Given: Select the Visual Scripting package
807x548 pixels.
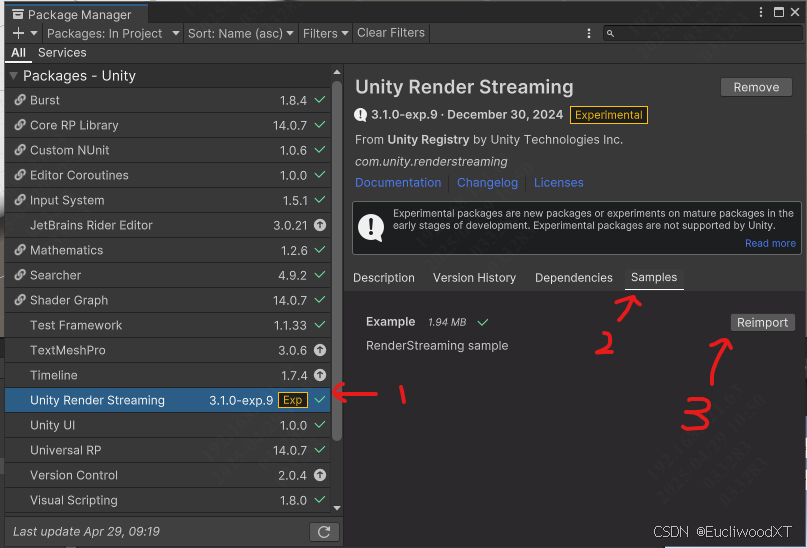Looking at the screenshot, I should point(167,500).
